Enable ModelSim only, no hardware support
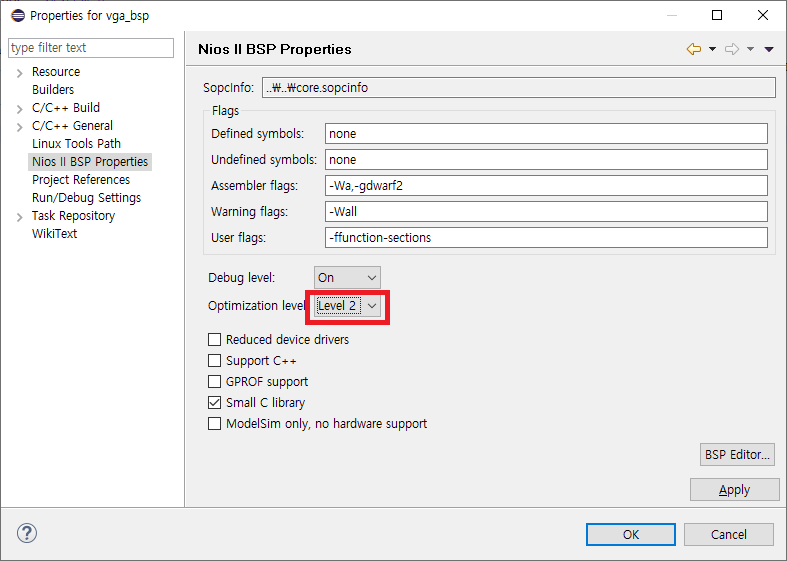The width and height of the screenshot is (787, 561). (214, 424)
